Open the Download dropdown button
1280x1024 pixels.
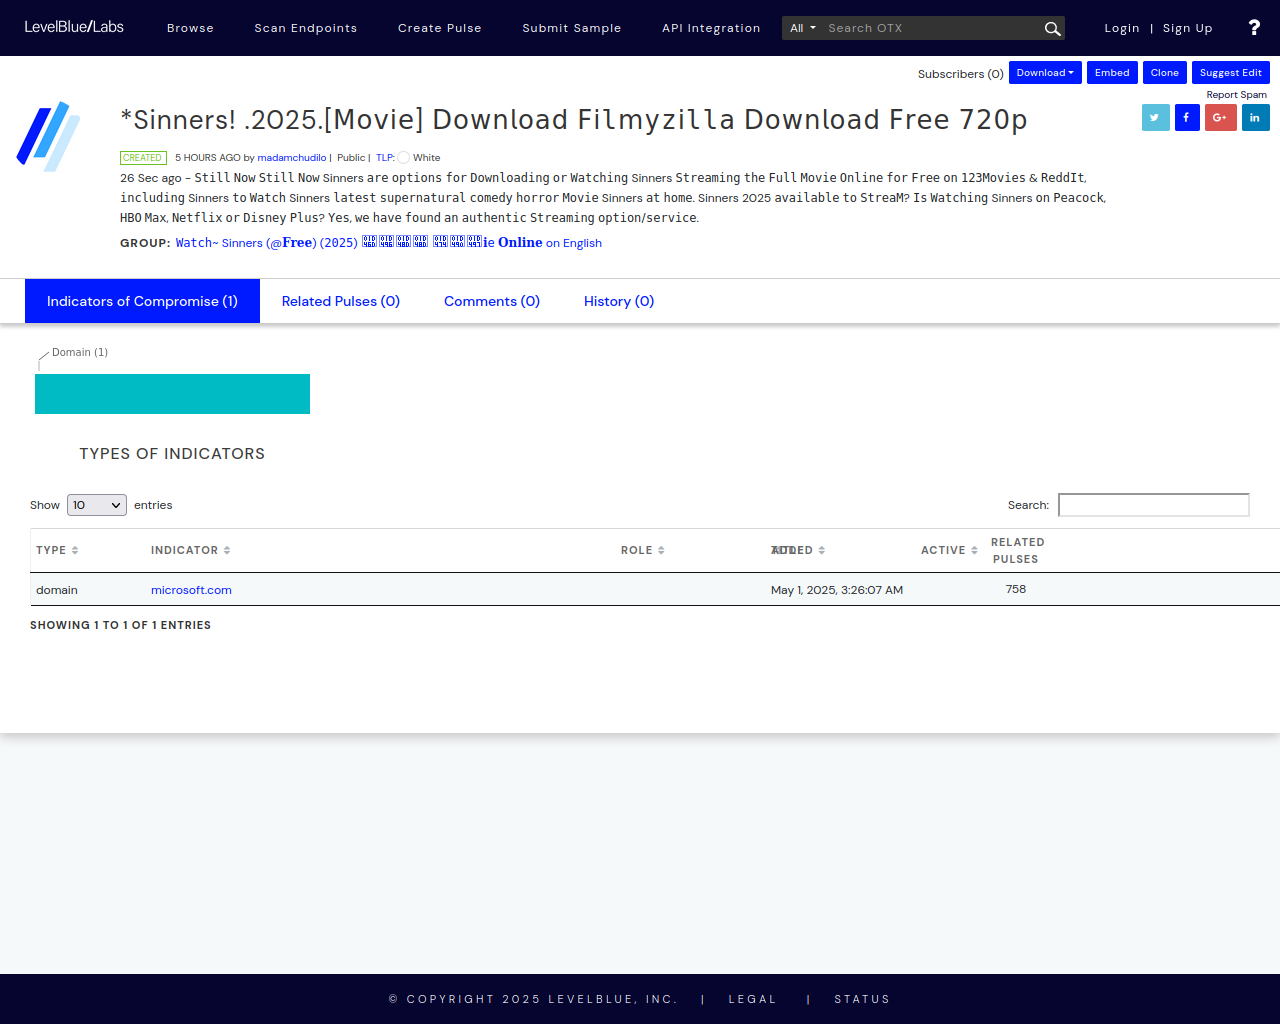tap(1045, 73)
